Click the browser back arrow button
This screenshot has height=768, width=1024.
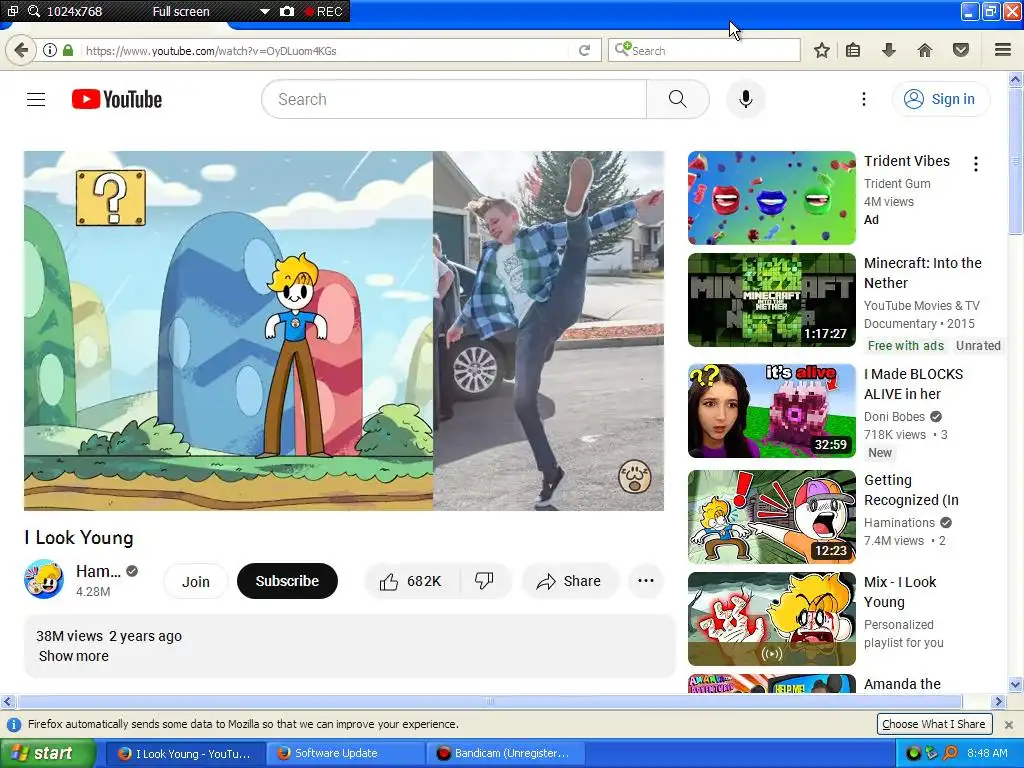coord(21,50)
